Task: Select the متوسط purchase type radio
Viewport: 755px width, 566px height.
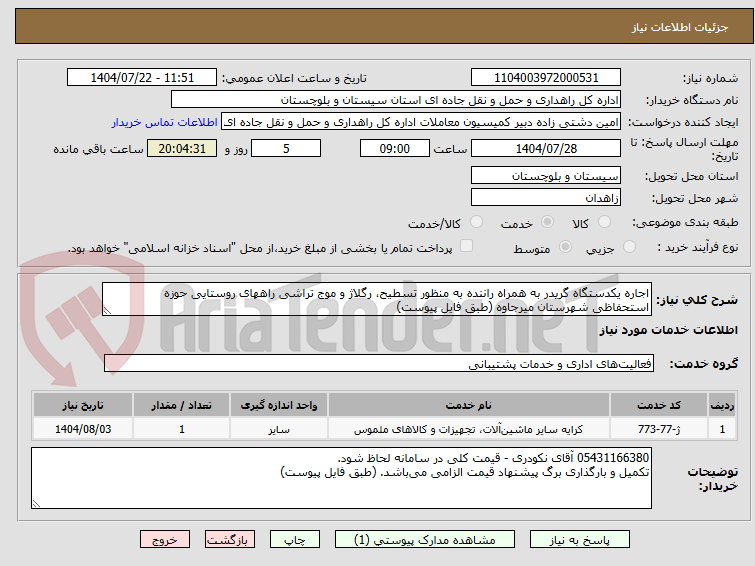Action: click(565, 247)
